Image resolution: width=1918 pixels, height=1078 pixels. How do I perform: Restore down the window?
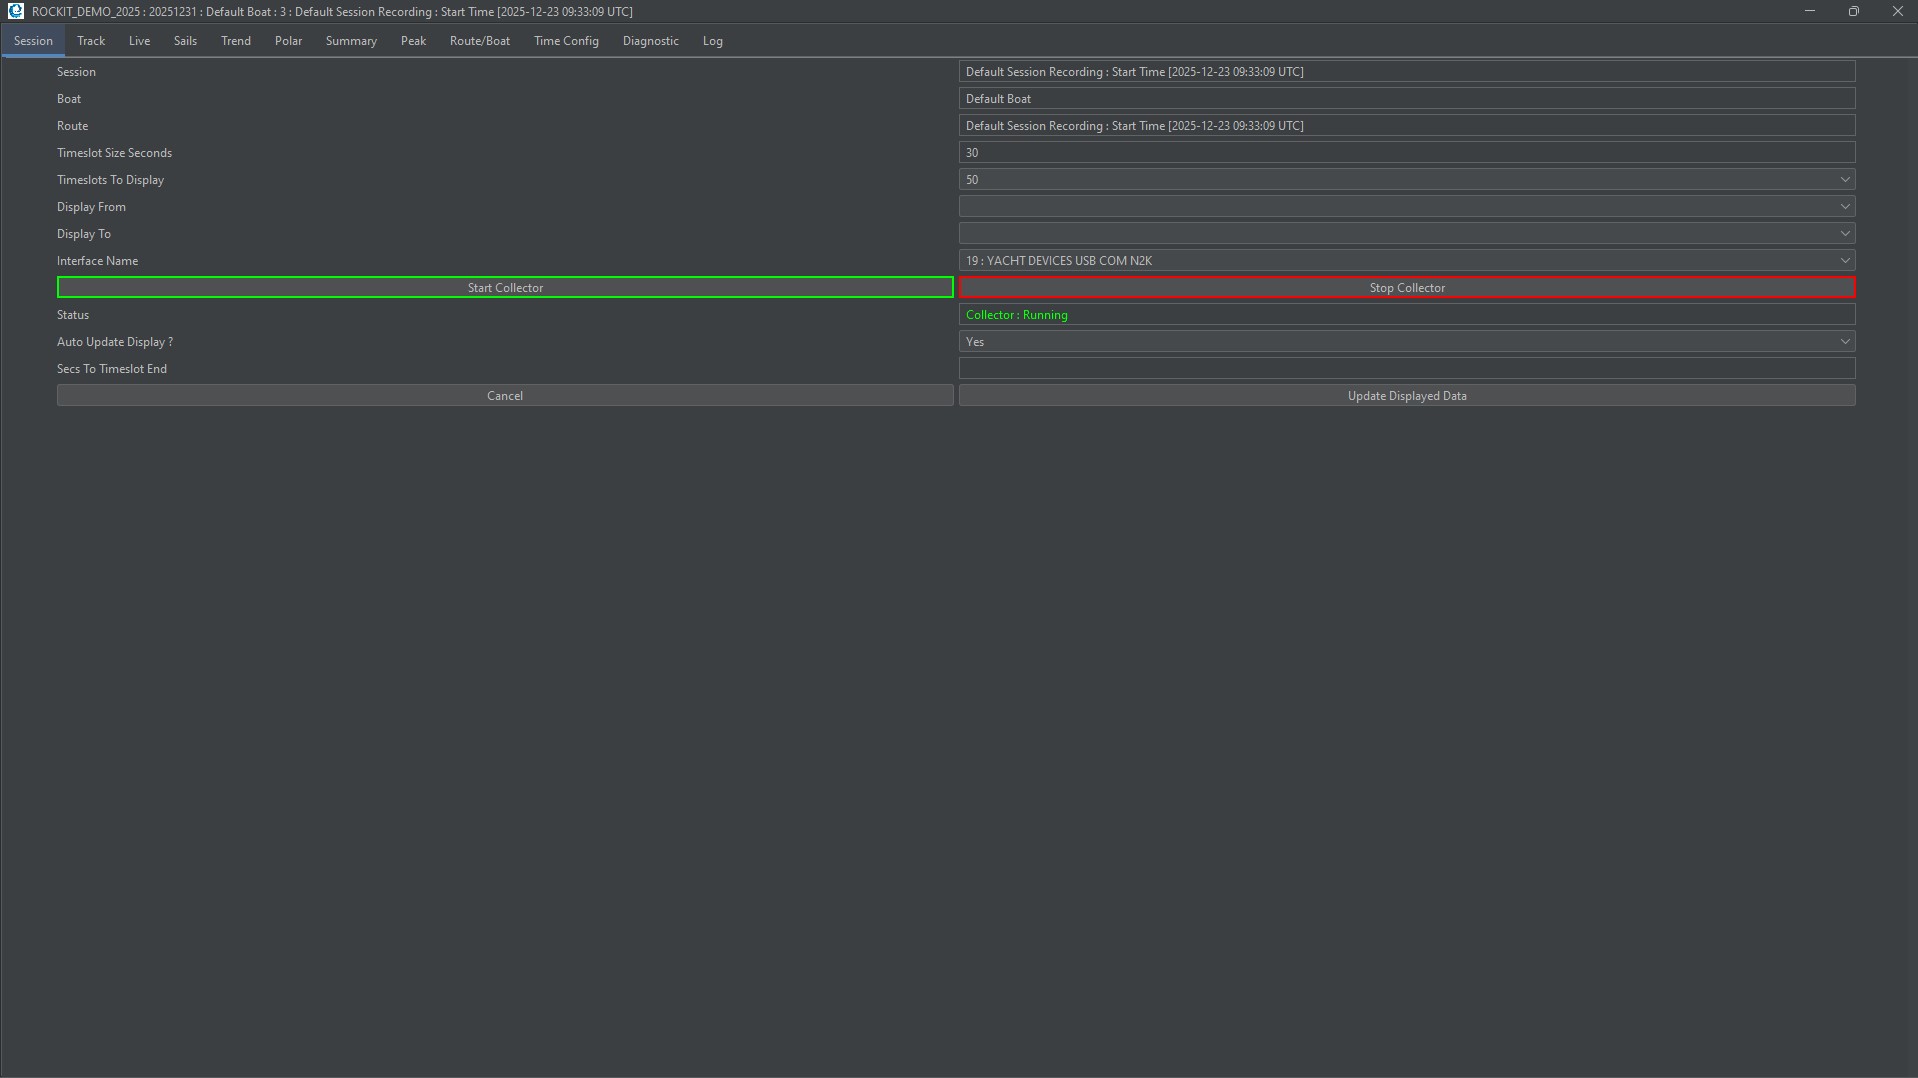pyautogui.click(x=1853, y=11)
